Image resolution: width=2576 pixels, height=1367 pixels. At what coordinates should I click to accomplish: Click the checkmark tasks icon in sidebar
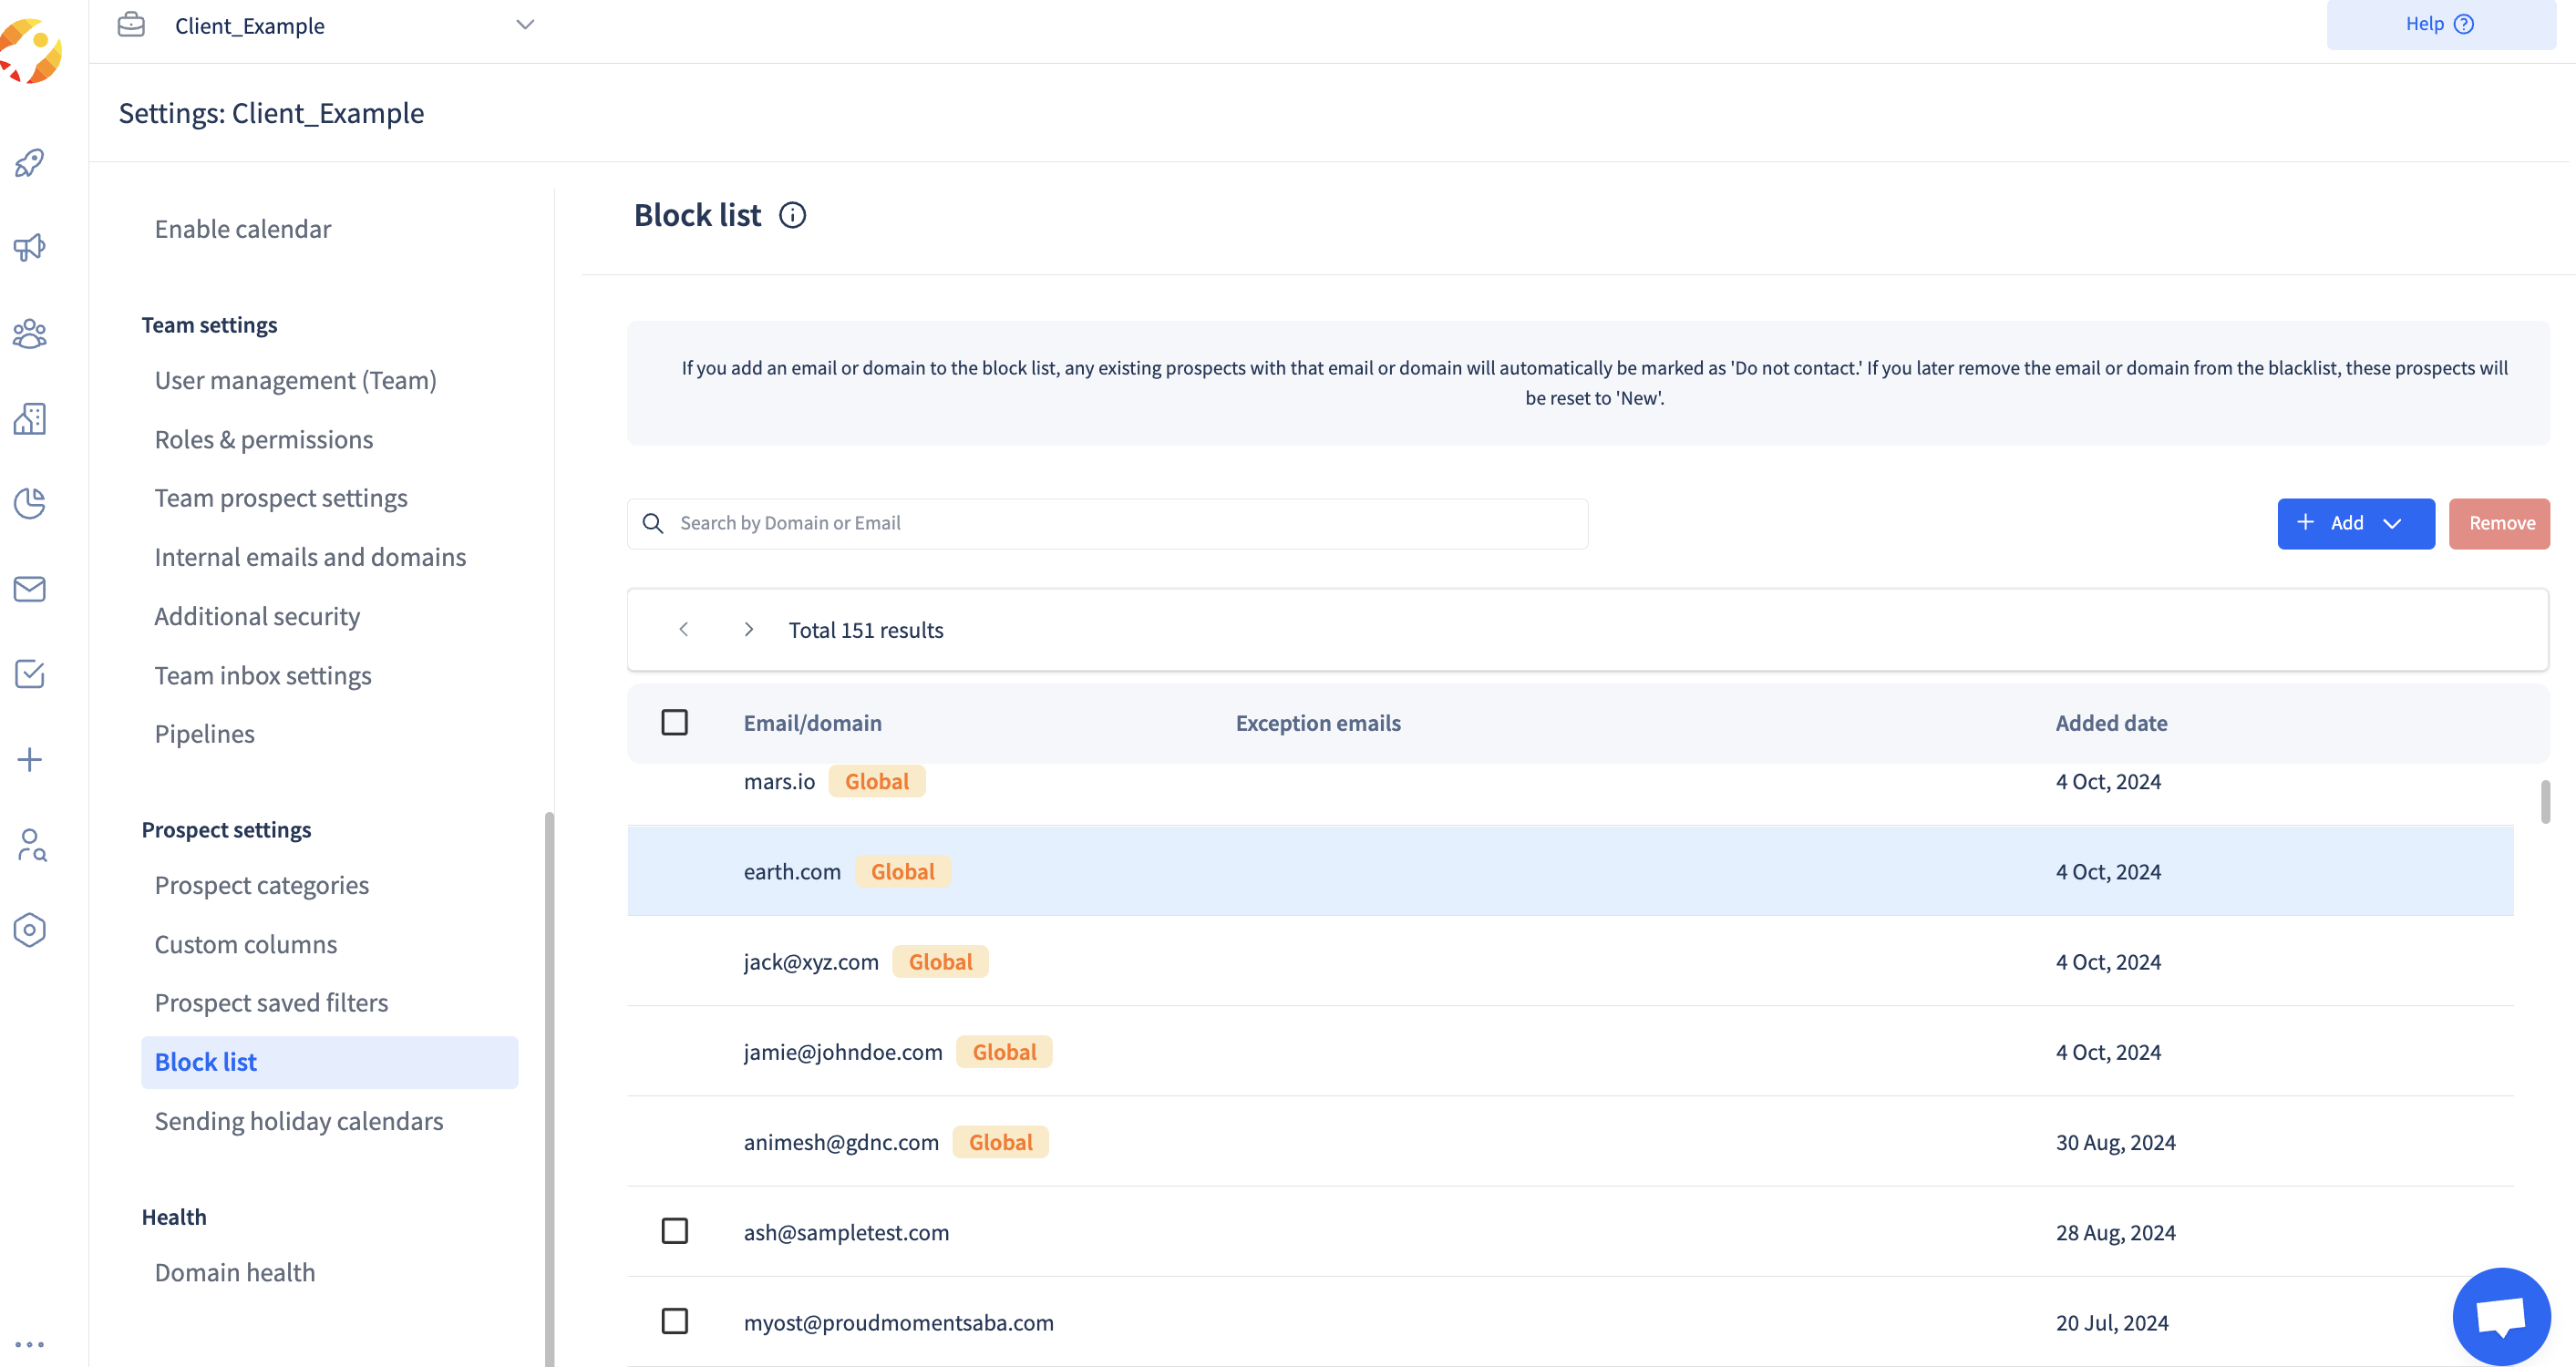point(30,674)
